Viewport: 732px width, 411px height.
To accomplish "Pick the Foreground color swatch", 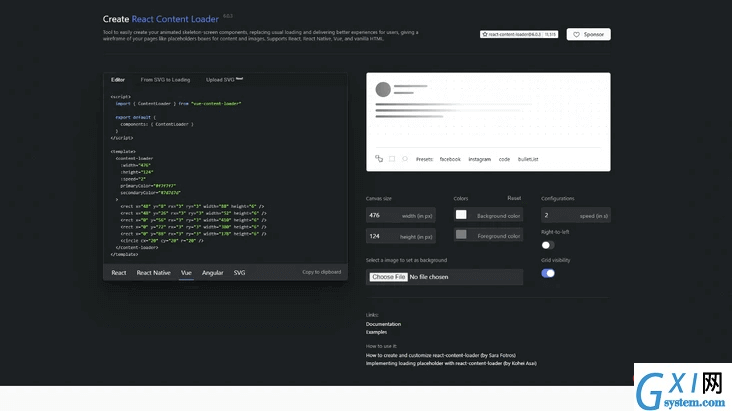I will [461, 234].
